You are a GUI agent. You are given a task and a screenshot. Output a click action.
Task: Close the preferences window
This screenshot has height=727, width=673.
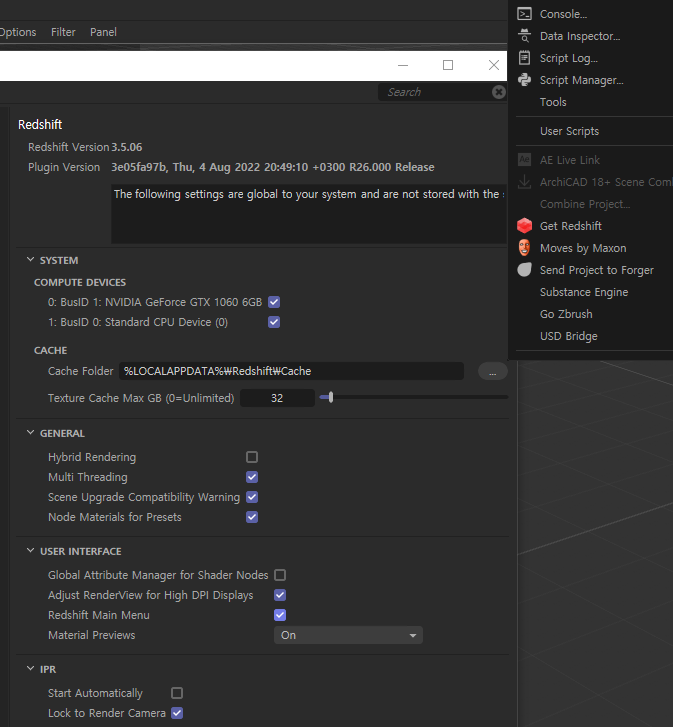point(494,65)
